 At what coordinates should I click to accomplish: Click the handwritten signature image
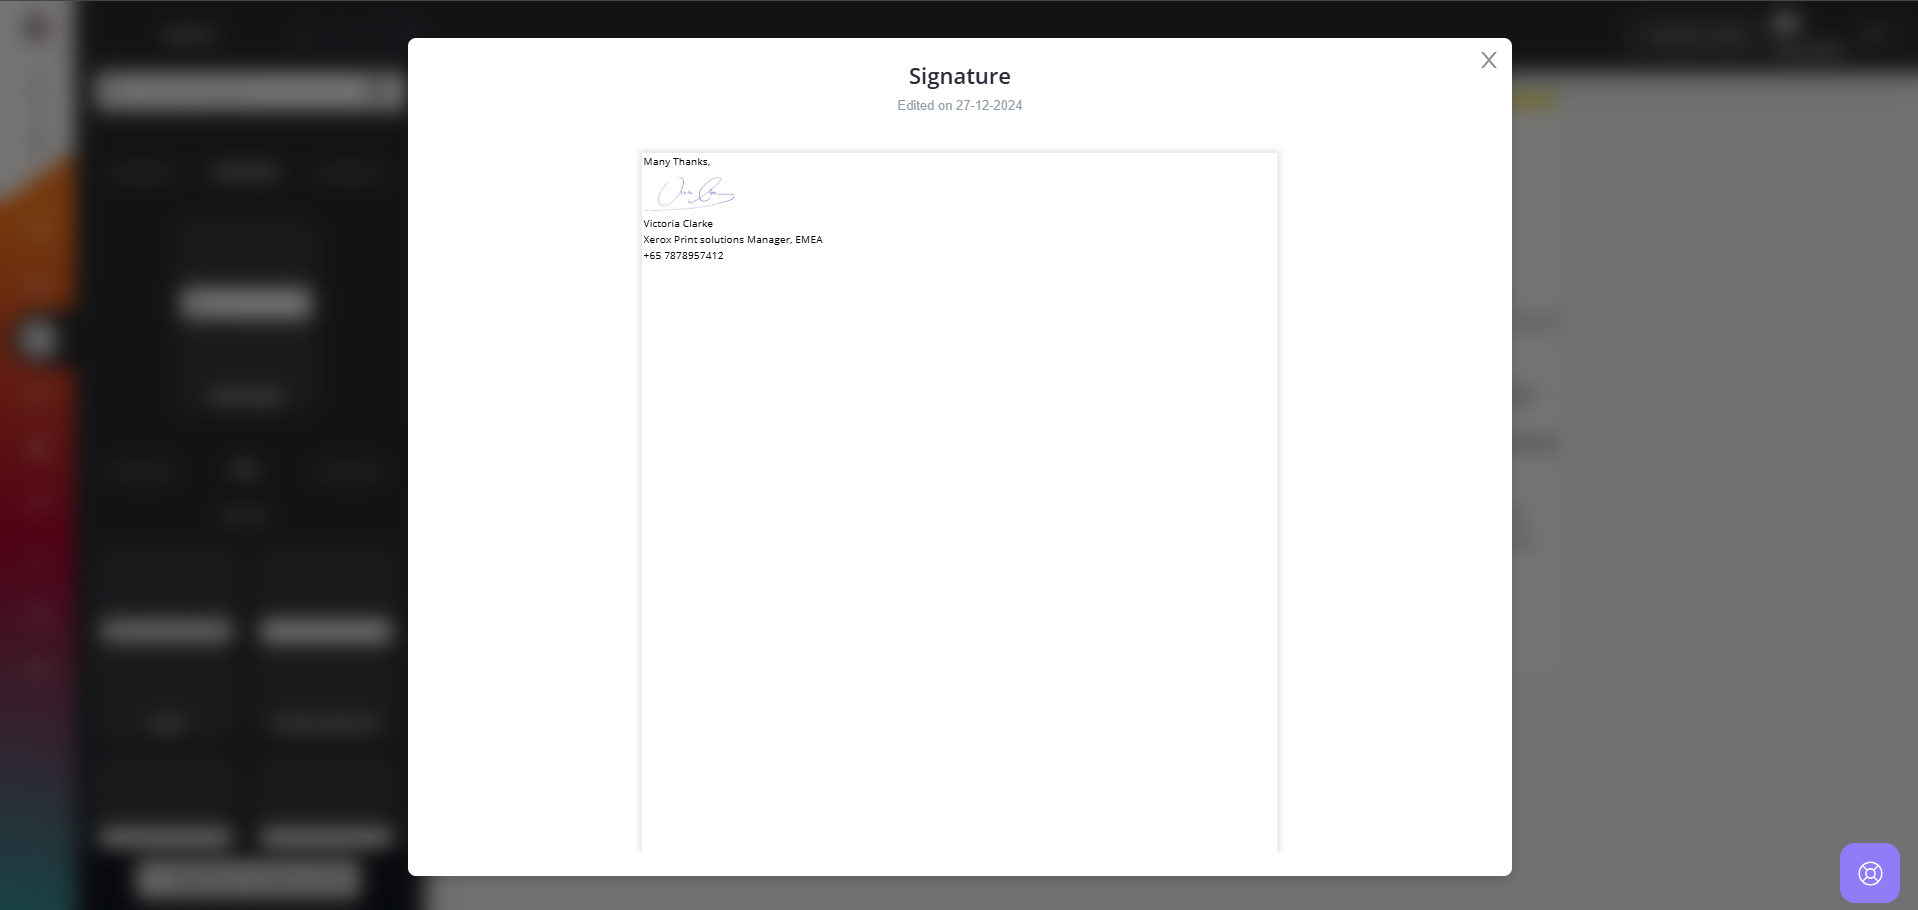[695, 192]
